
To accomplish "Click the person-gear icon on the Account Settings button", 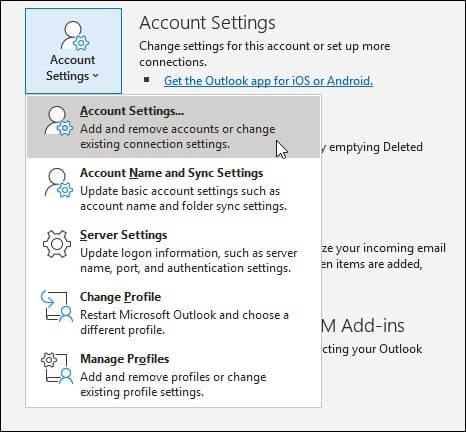I will point(75,36).
